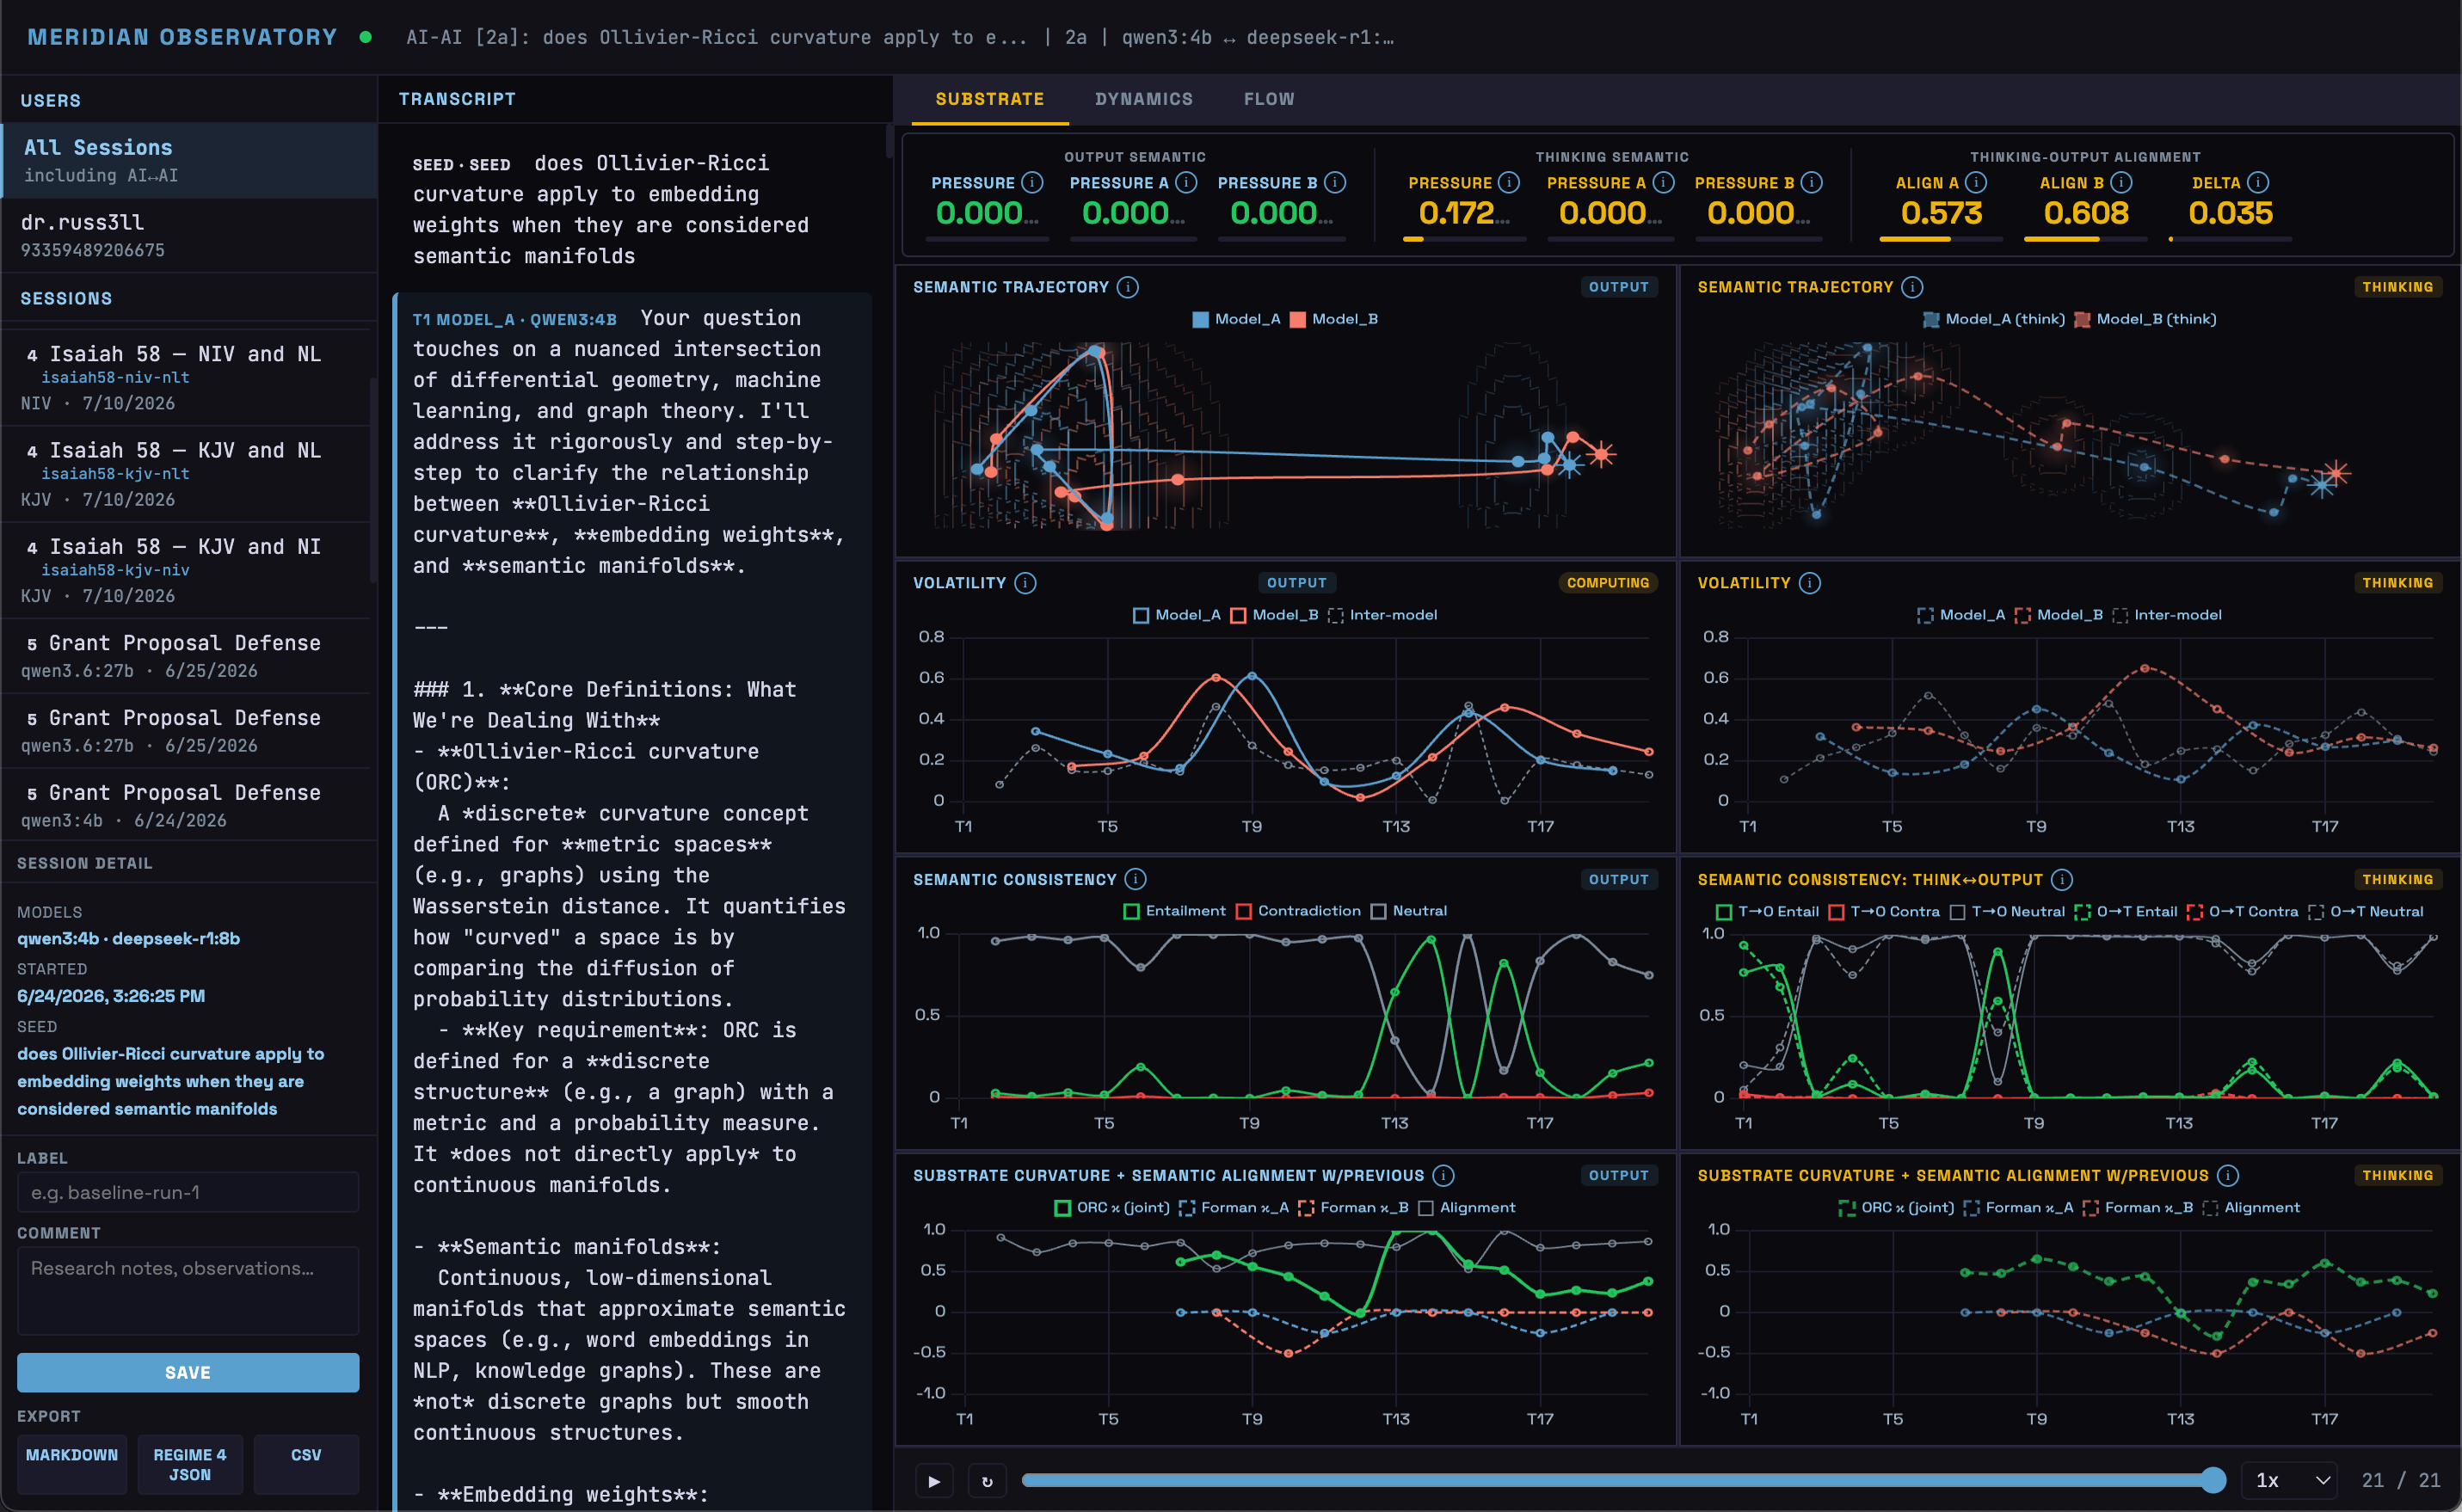
Task: Click the Meridian Observatory title
Action: 182,37
